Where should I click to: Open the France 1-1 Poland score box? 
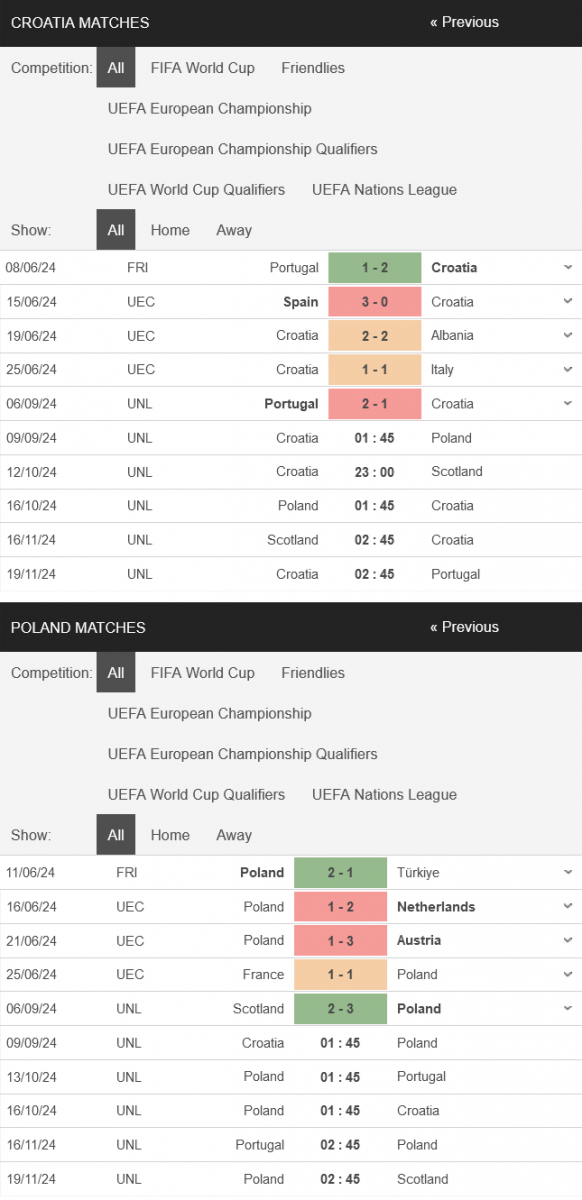click(x=340, y=975)
